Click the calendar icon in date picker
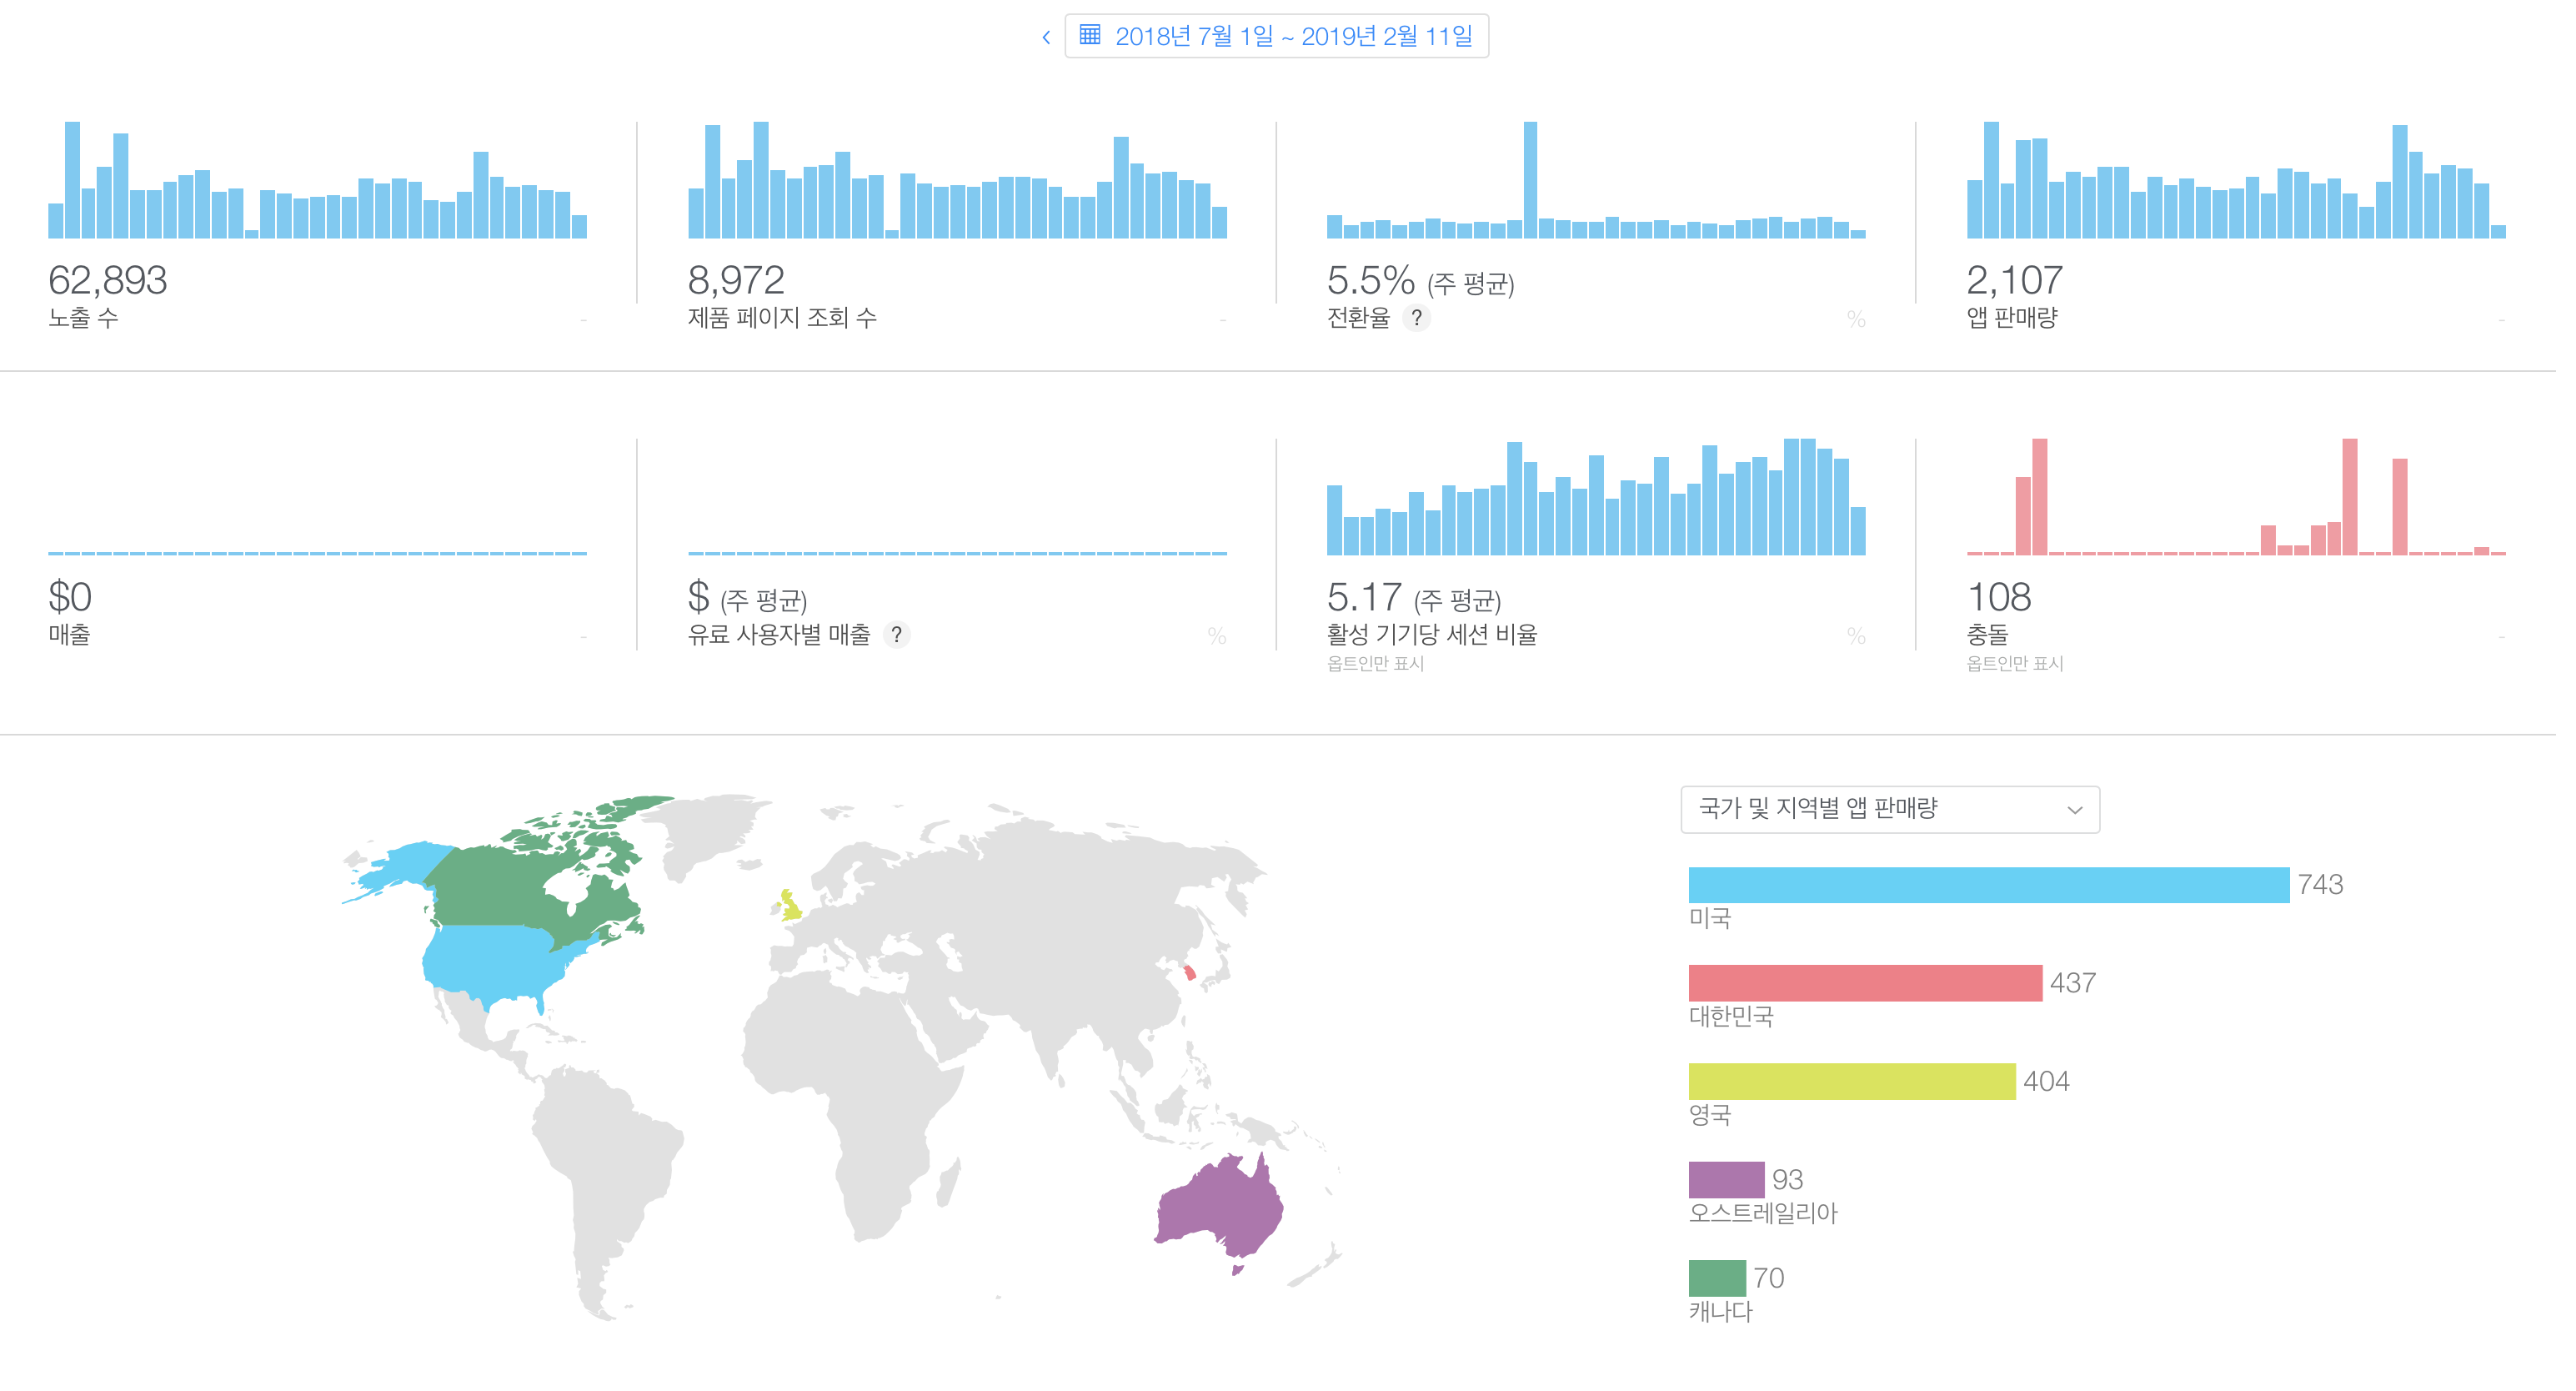Viewport: 2576px width, 1391px height. [x=1090, y=36]
